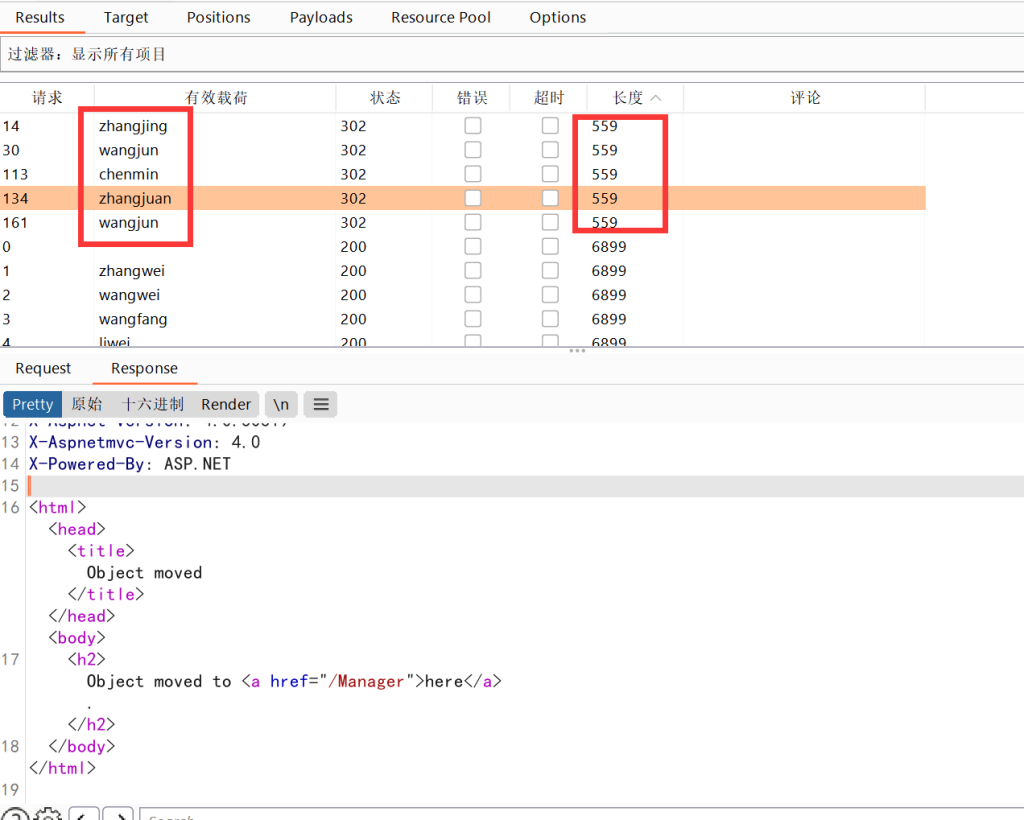
Task: Select the wangwei payload result row
Action: coord(129,295)
